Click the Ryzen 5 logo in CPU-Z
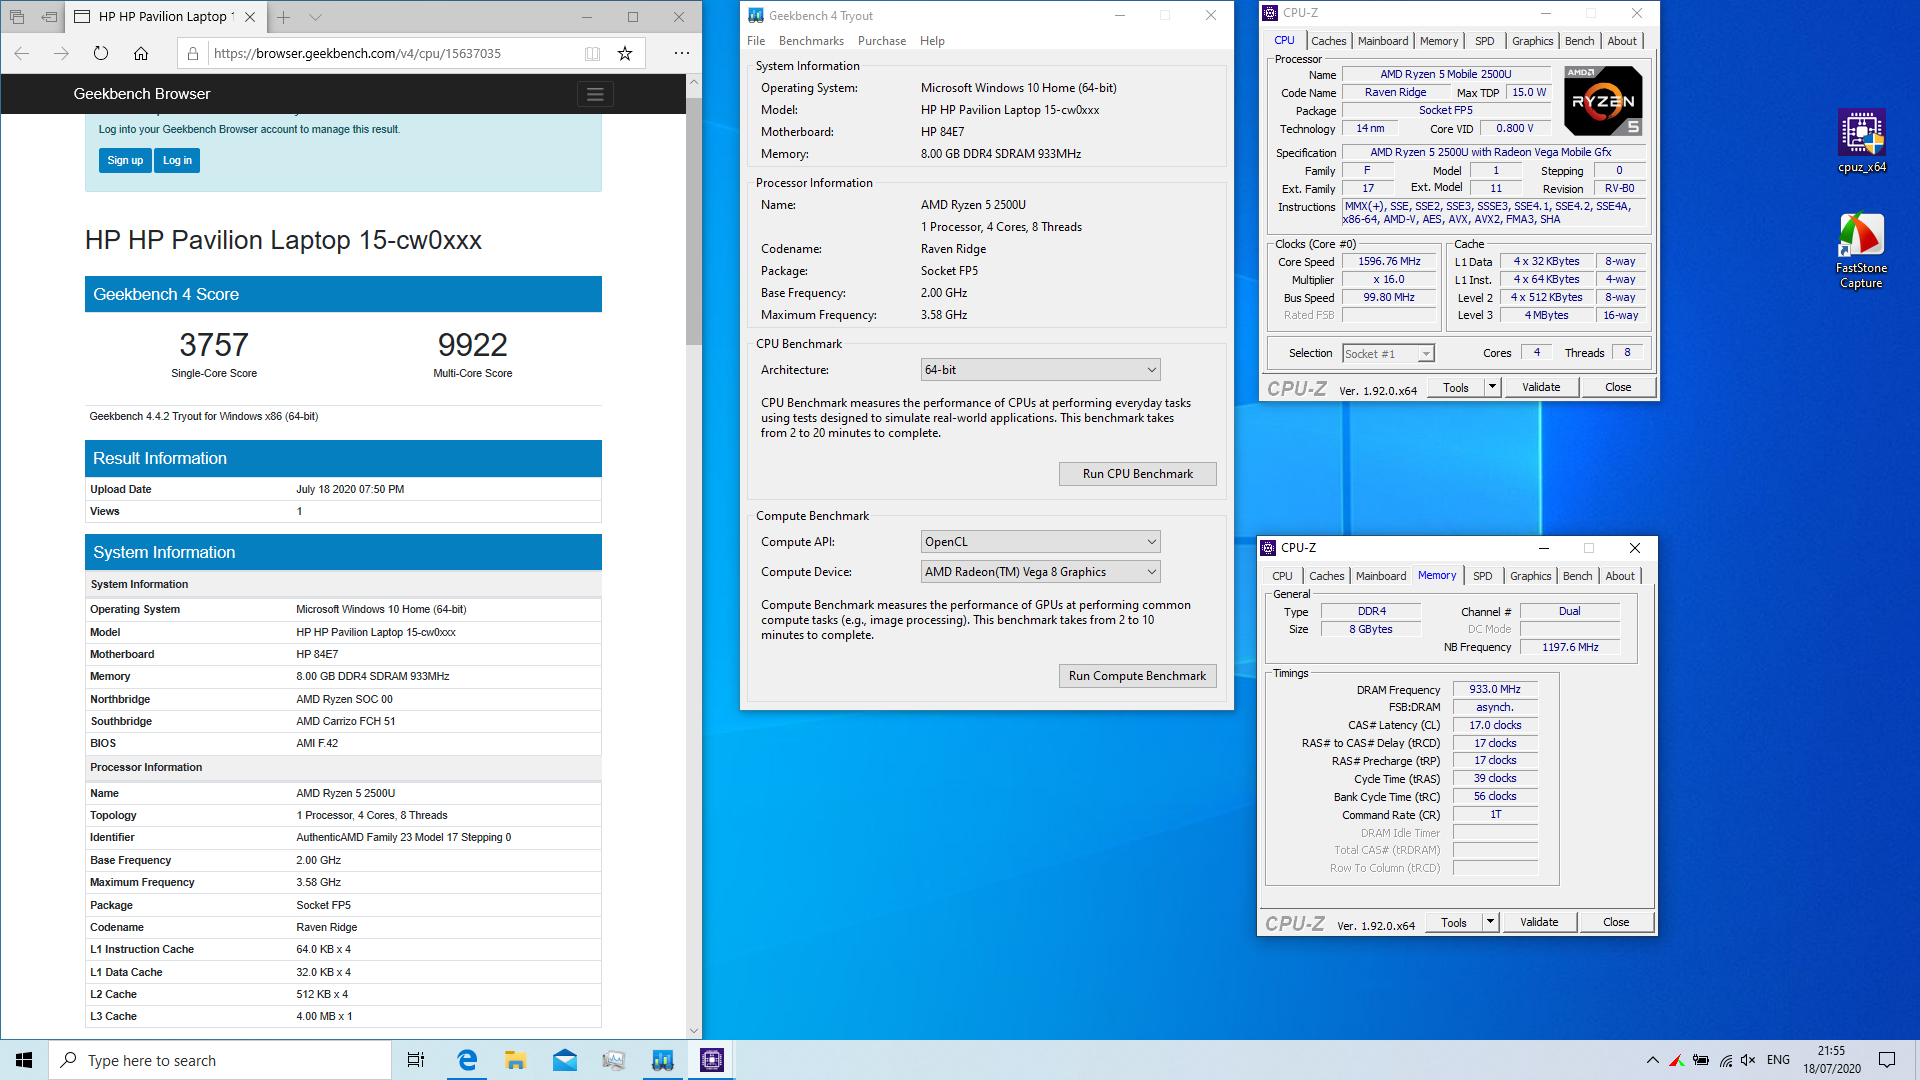 (x=1602, y=101)
